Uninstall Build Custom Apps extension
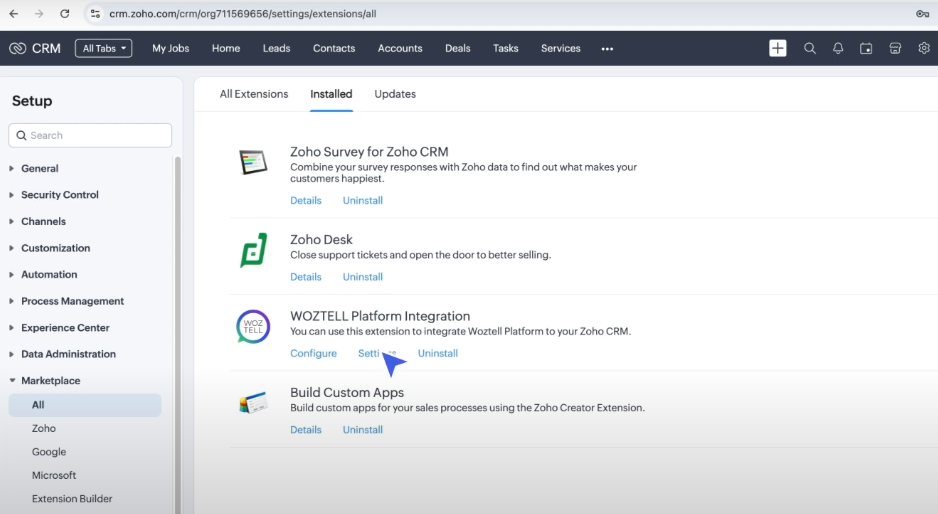This screenshot has height=514, width=938. click(x=363, y=430)
